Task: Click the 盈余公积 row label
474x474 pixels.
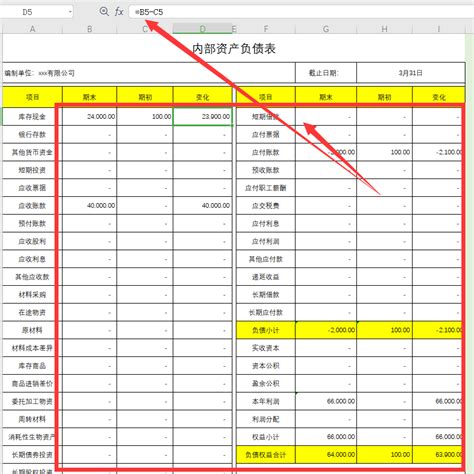Action: 266,383
